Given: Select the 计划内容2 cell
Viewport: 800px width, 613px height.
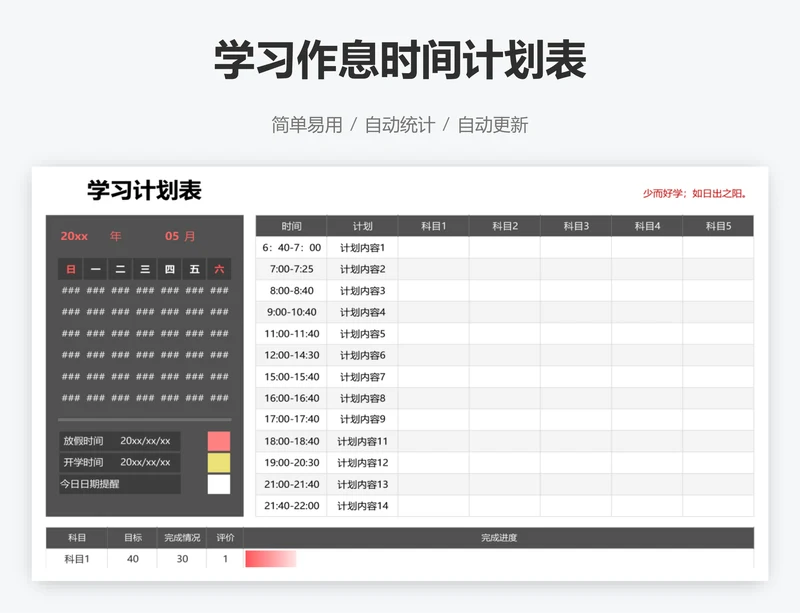Looking at the screenshot, I should tap(362, 269).
